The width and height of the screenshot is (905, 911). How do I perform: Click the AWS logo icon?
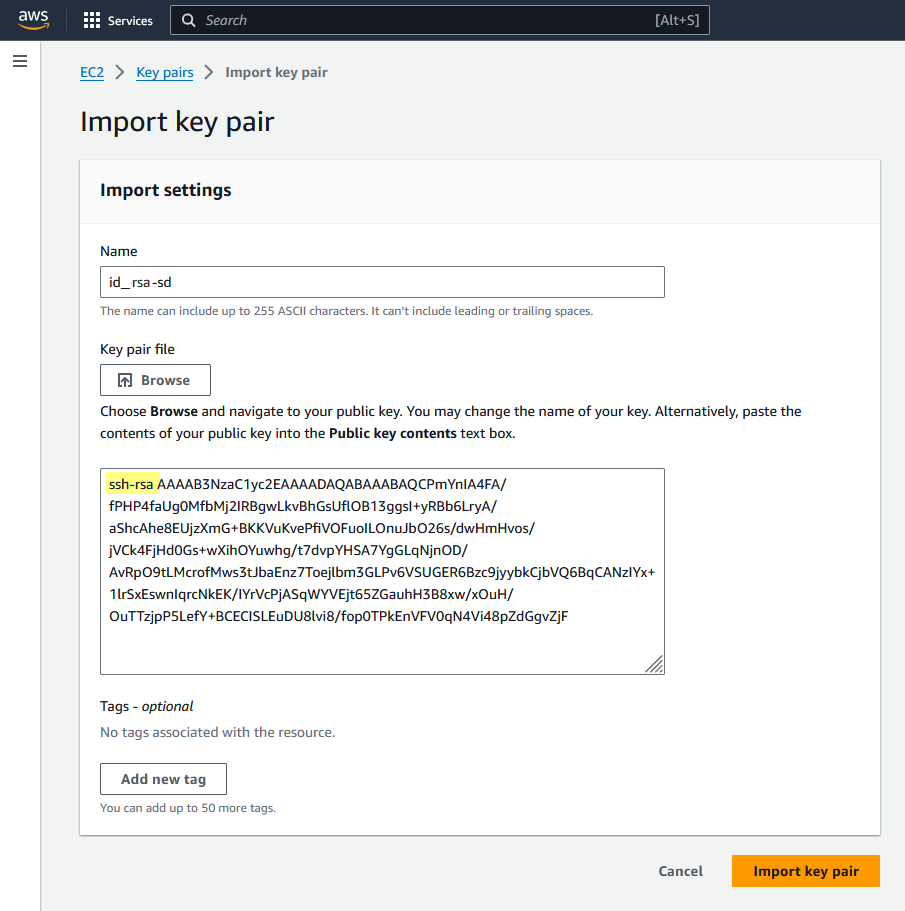point(33,20)
